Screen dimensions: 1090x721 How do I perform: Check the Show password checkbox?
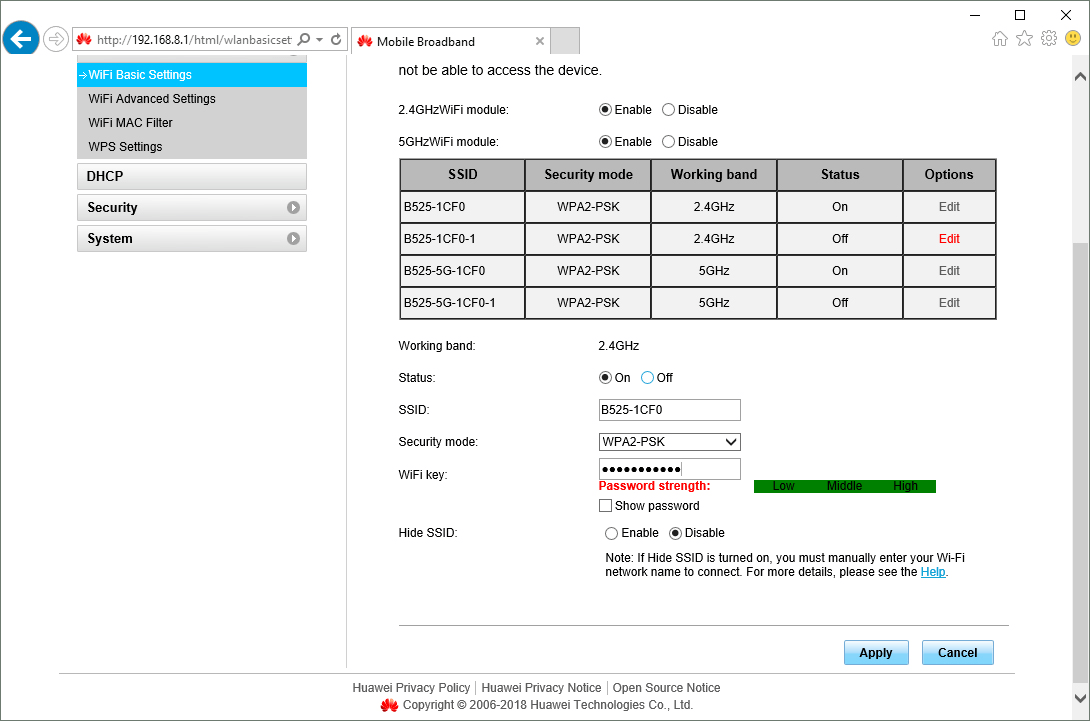click(x=605, y=505)
